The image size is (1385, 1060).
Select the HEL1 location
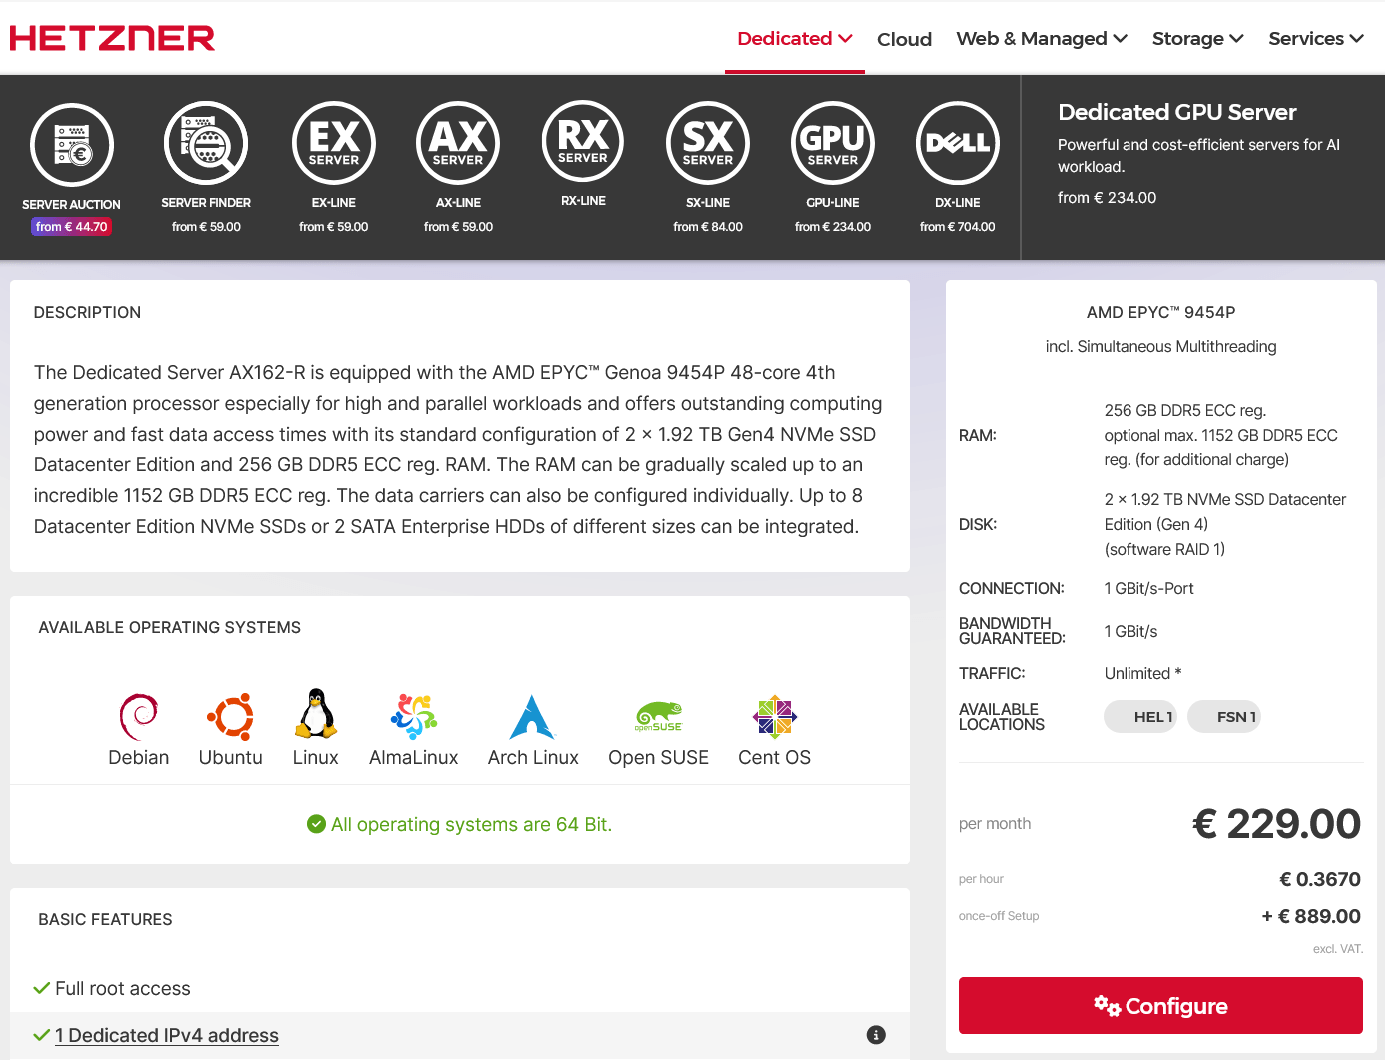1140,717
